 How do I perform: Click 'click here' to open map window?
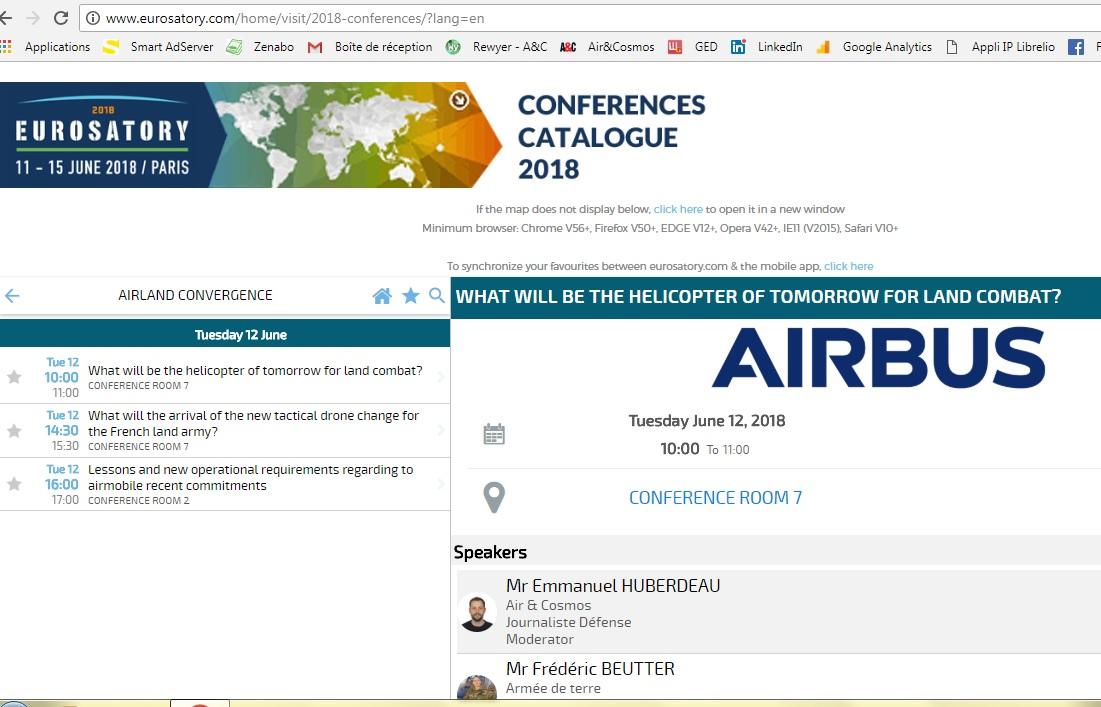click(x=678, y=209)
